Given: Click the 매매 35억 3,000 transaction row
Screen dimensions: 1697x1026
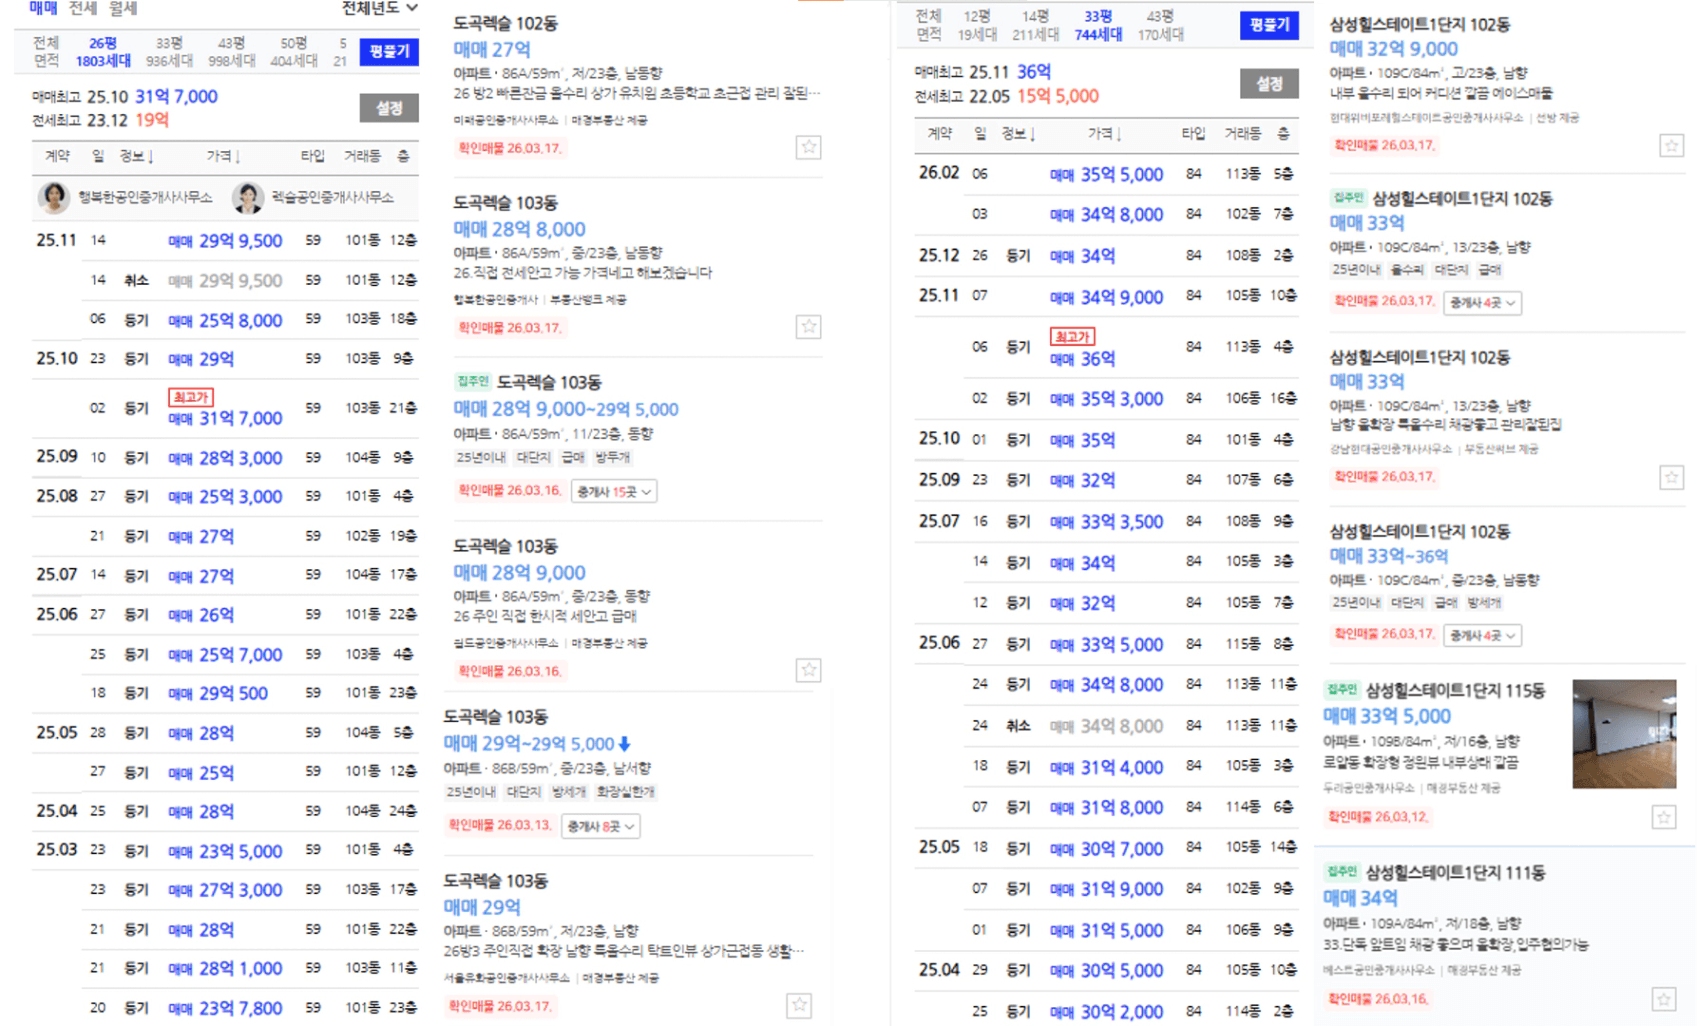Looking at the screenshot, I should click(x=1106, y=399).
